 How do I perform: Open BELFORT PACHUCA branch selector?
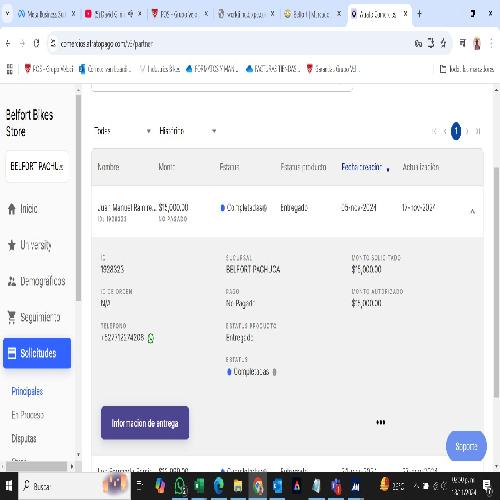(37, 166)
